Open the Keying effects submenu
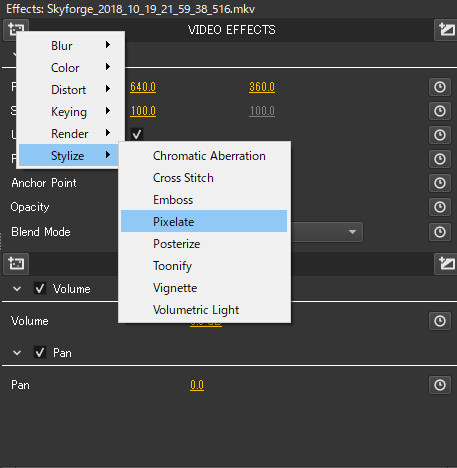Viewport: 457px width, 468px height. (x=70, y=112)
